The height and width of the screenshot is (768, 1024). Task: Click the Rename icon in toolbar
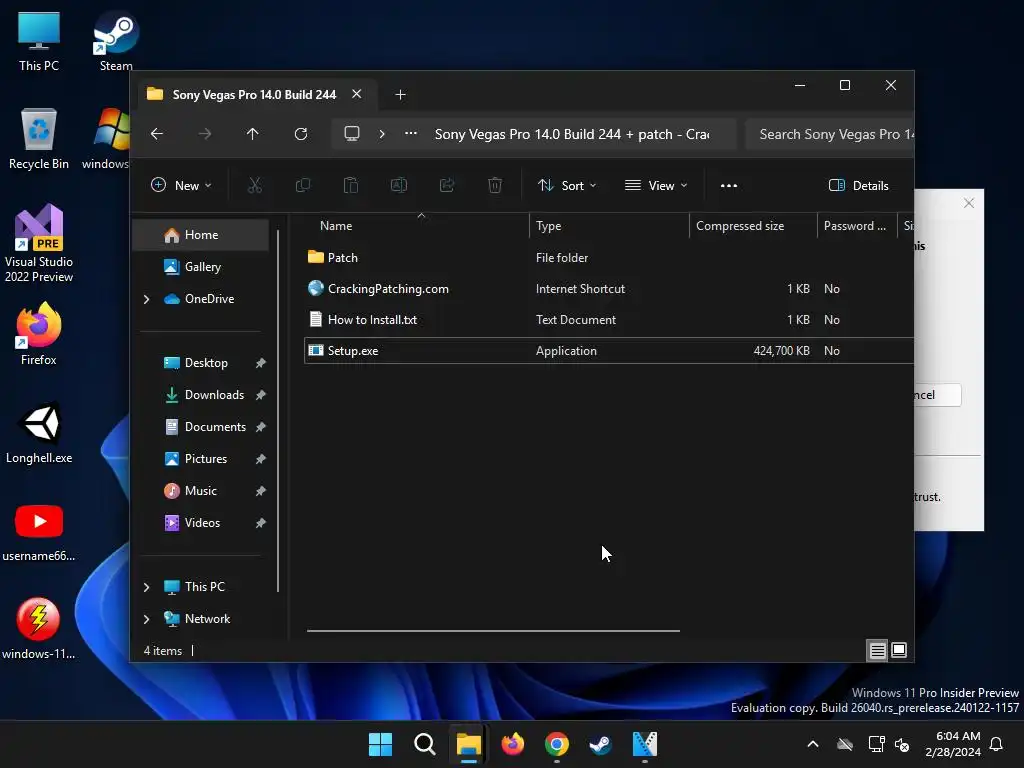398,185
